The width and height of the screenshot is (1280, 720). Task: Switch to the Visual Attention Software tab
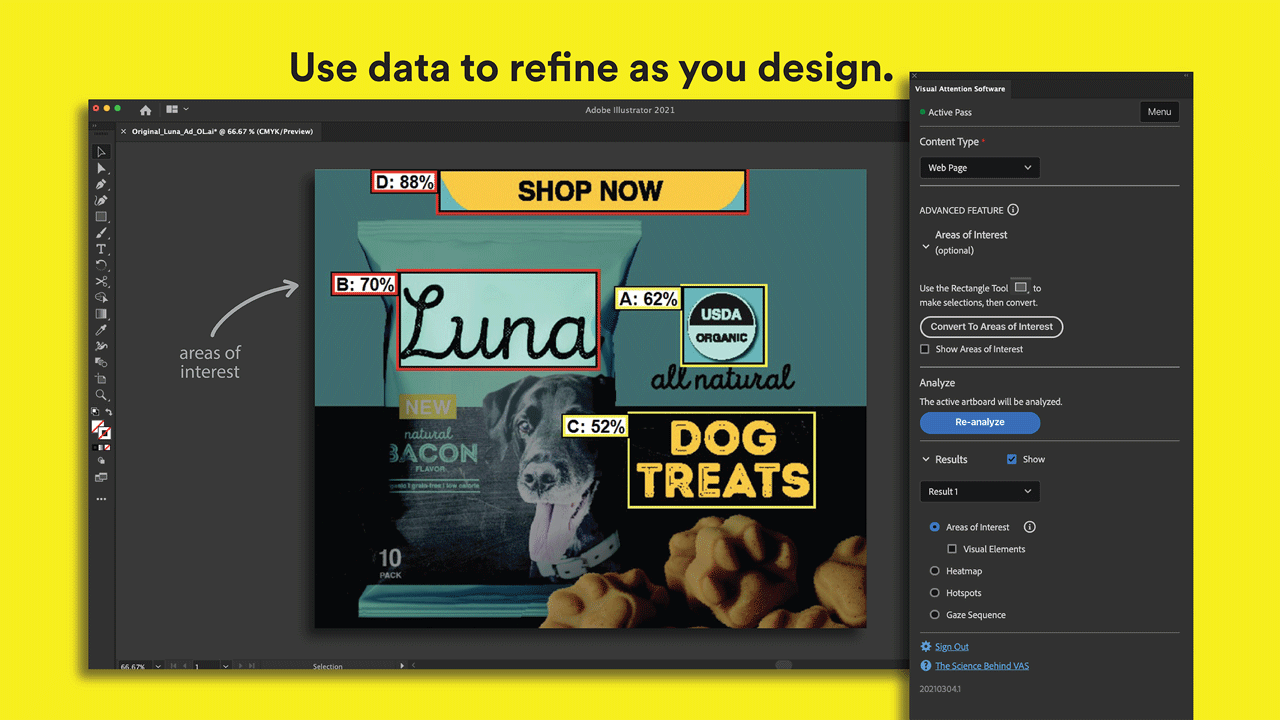click(x=960, y=89)
